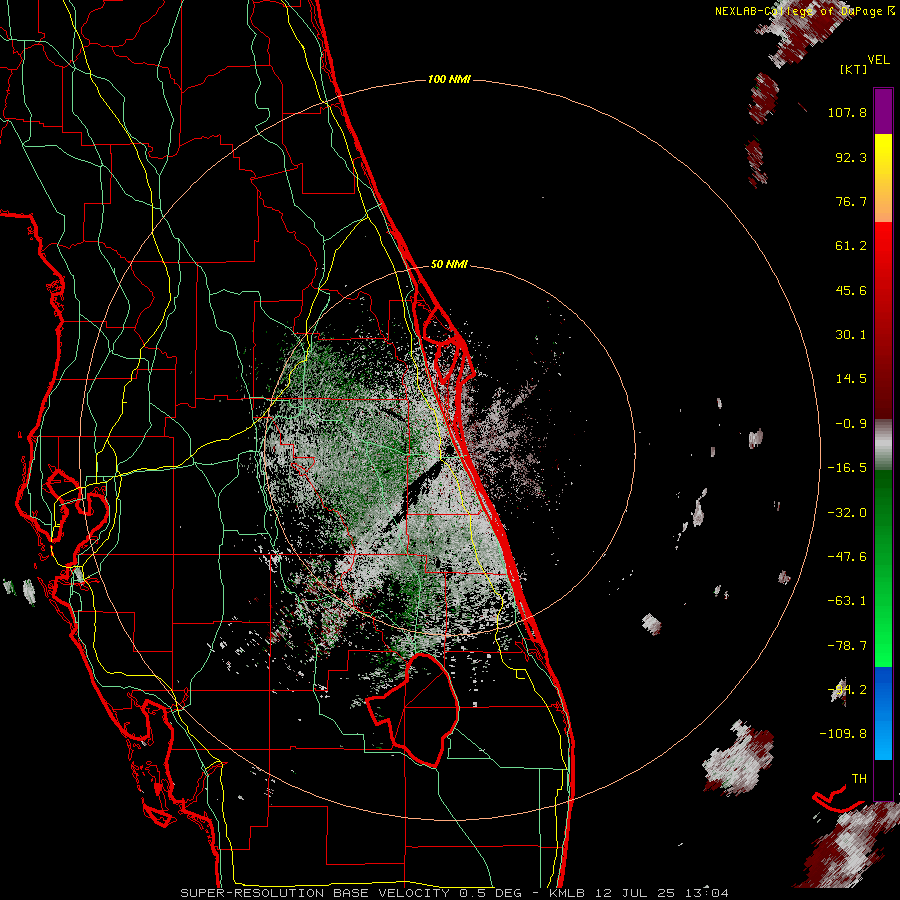Viewport: 900px width, 900px height.
Task: Click the purple segment of the velocity color bar
Action: click(883, 111)
